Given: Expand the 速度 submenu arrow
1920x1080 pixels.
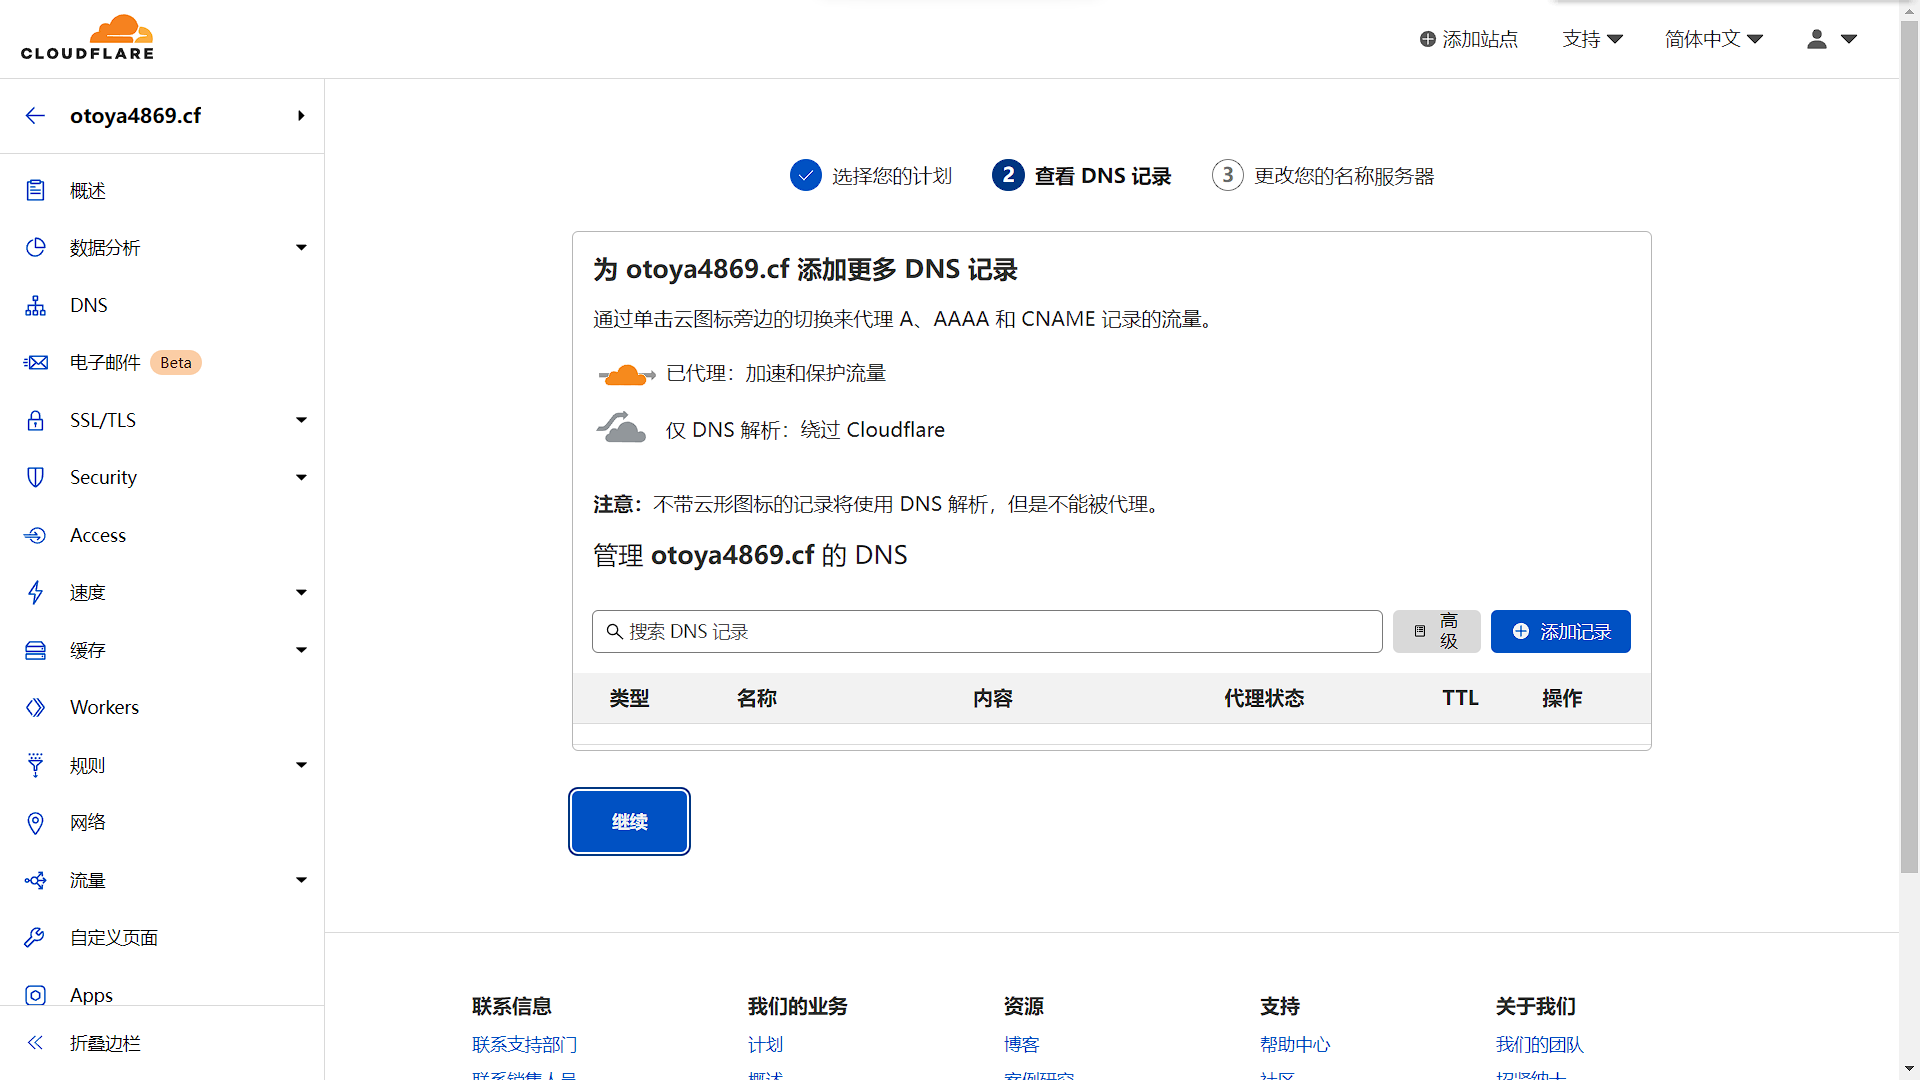Looking at the screenshot, I should [x=301, y=592].
